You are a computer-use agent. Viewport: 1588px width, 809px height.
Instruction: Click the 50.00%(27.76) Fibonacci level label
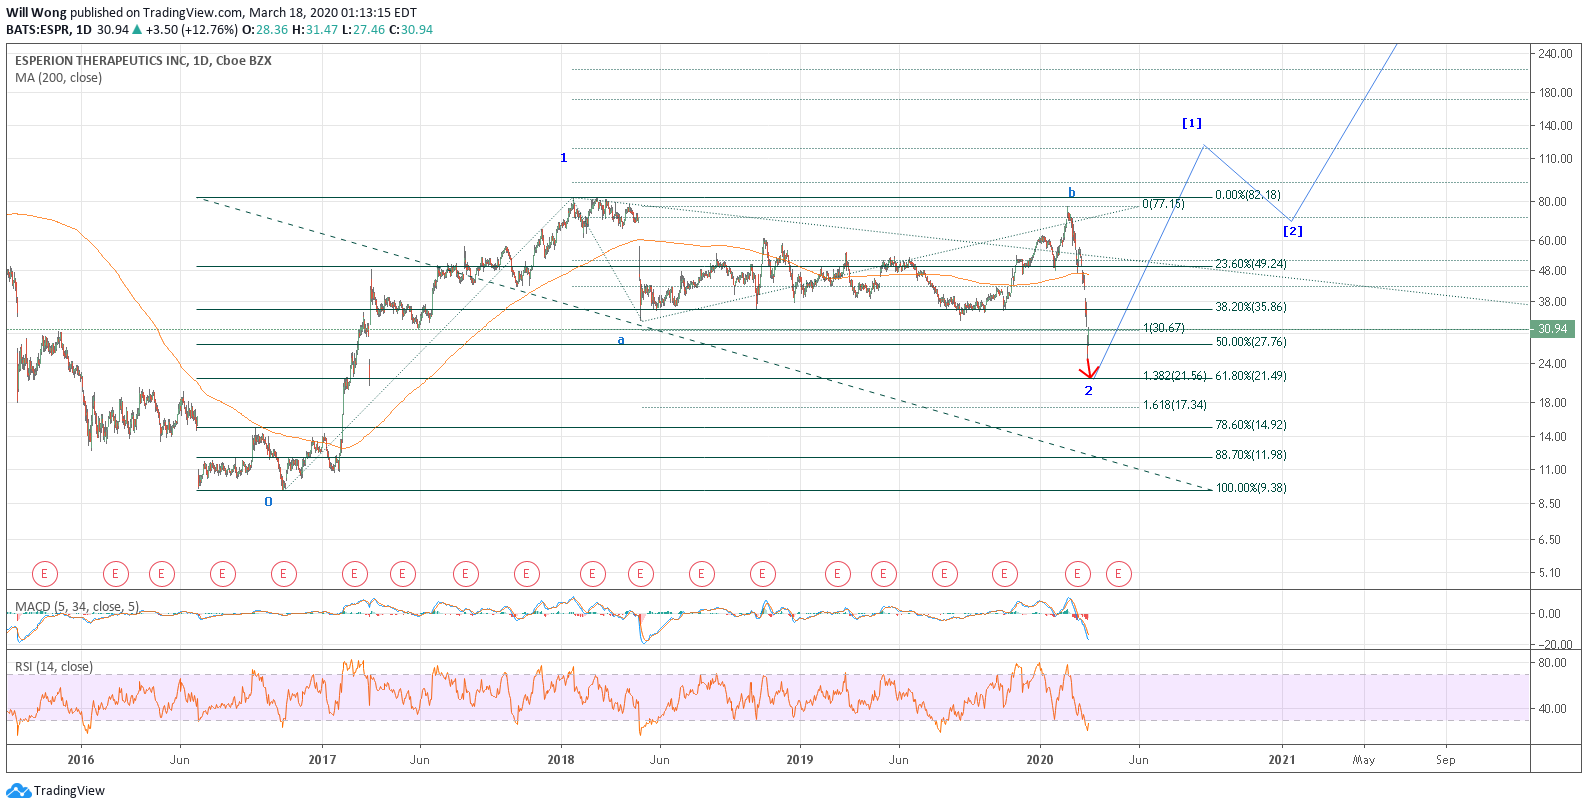pos(1250,342)
